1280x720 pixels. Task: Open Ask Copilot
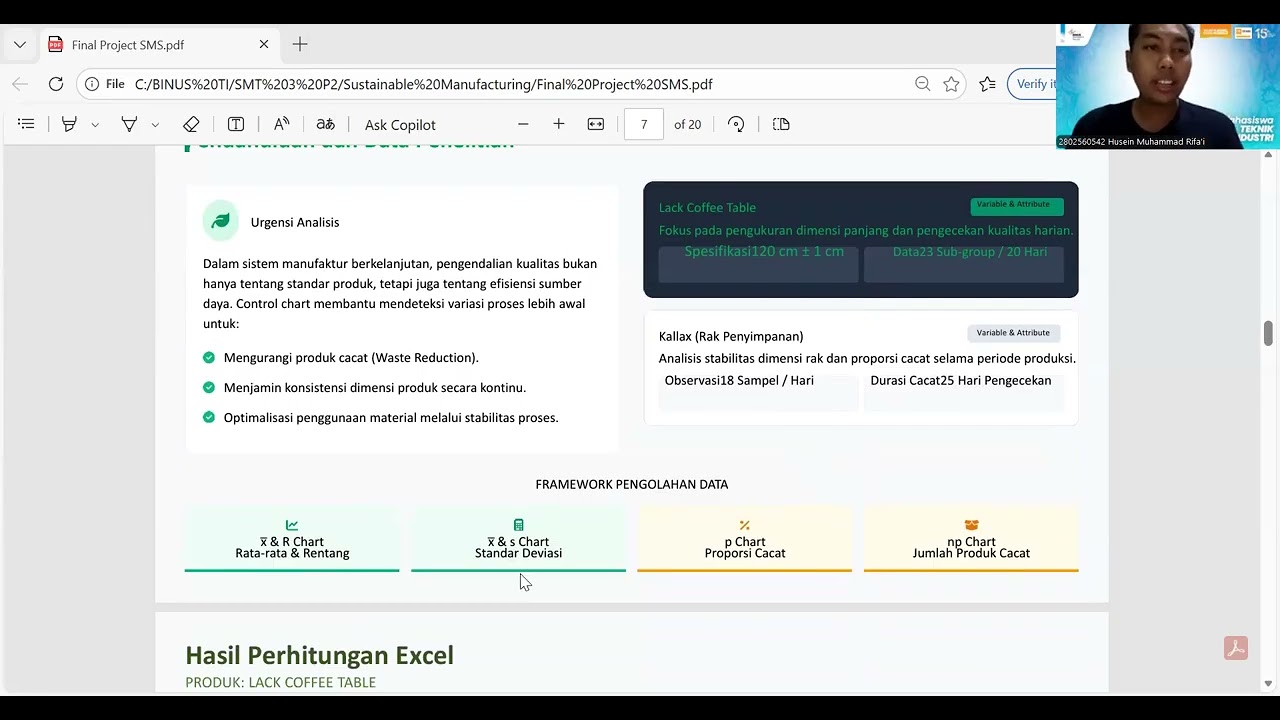point(400,125)
